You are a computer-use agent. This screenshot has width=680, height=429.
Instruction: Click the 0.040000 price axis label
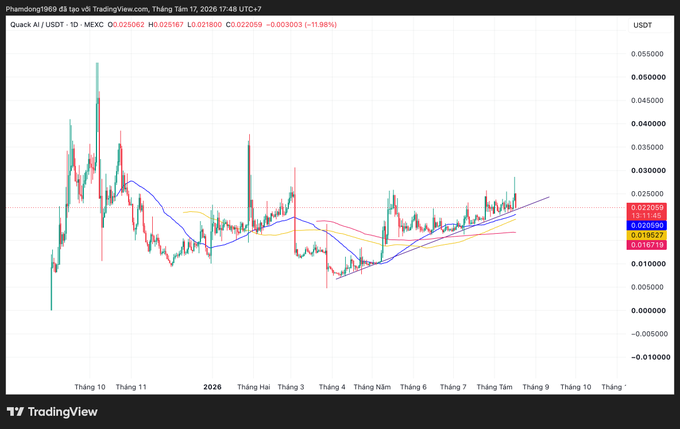648,124
